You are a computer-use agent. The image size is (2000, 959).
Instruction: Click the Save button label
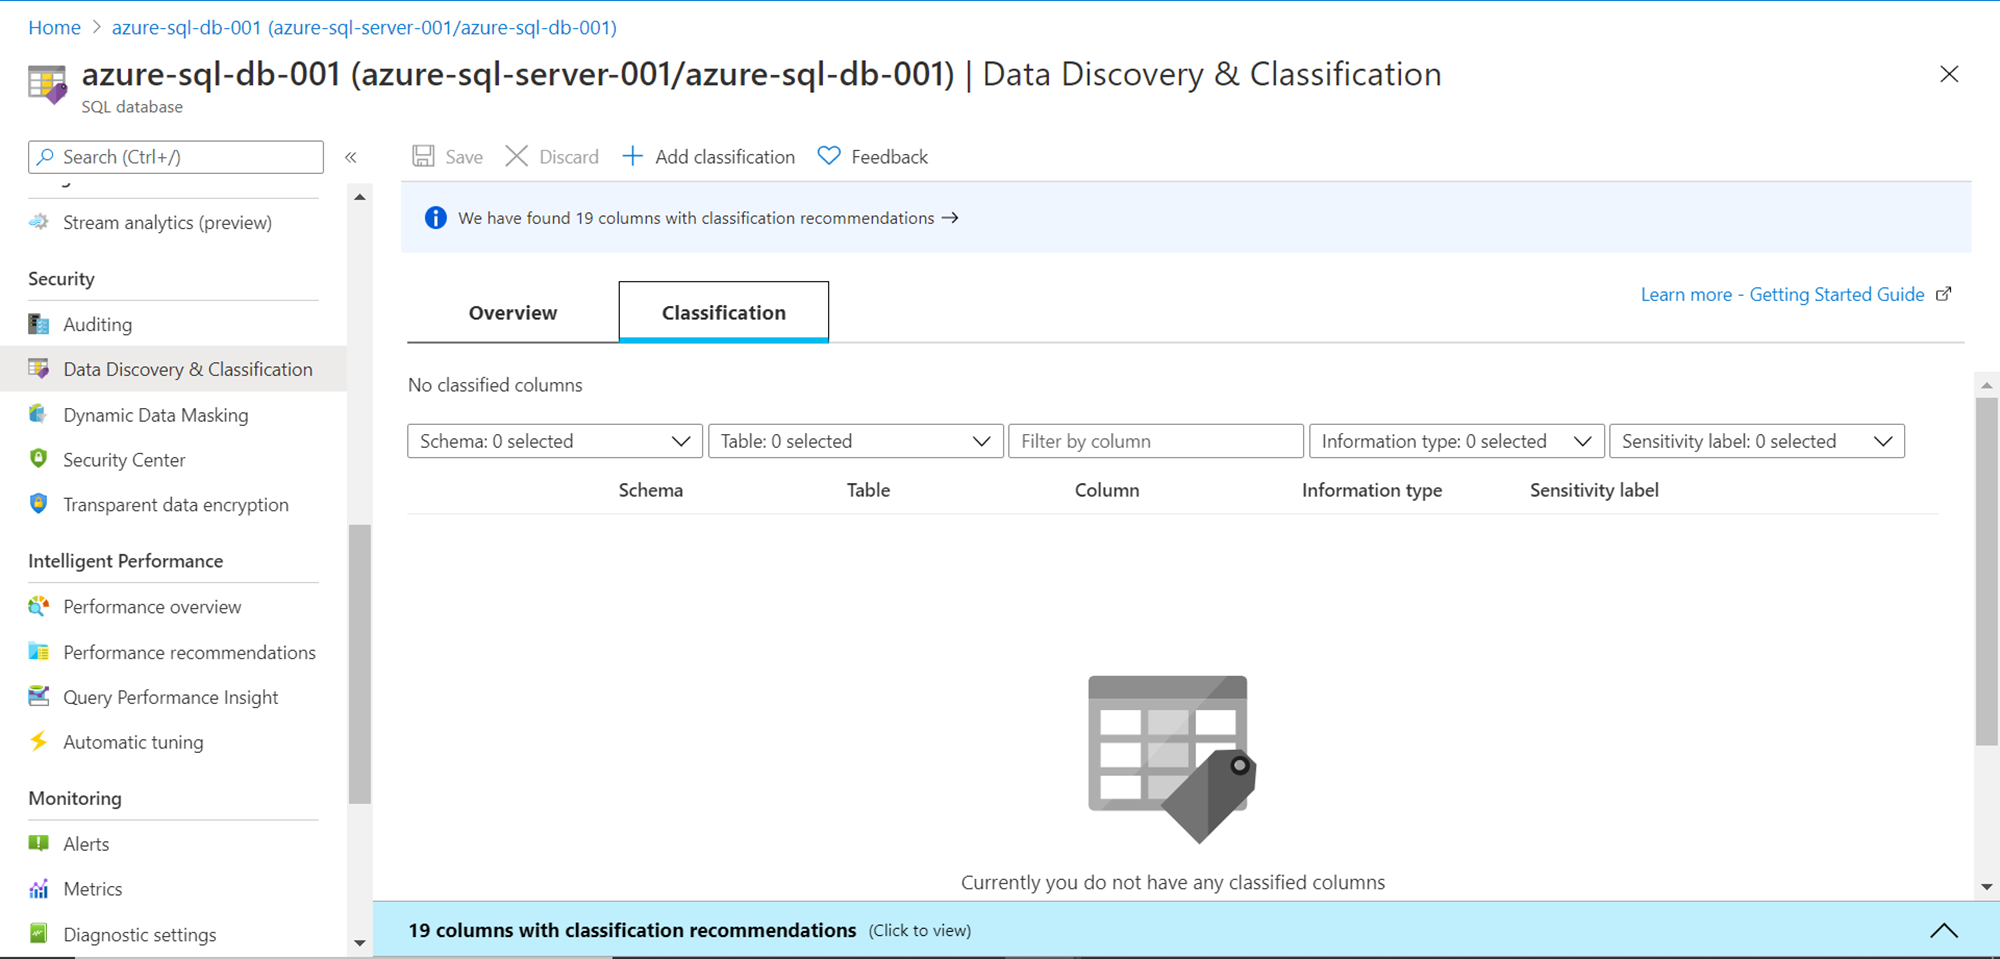point(464,157)
